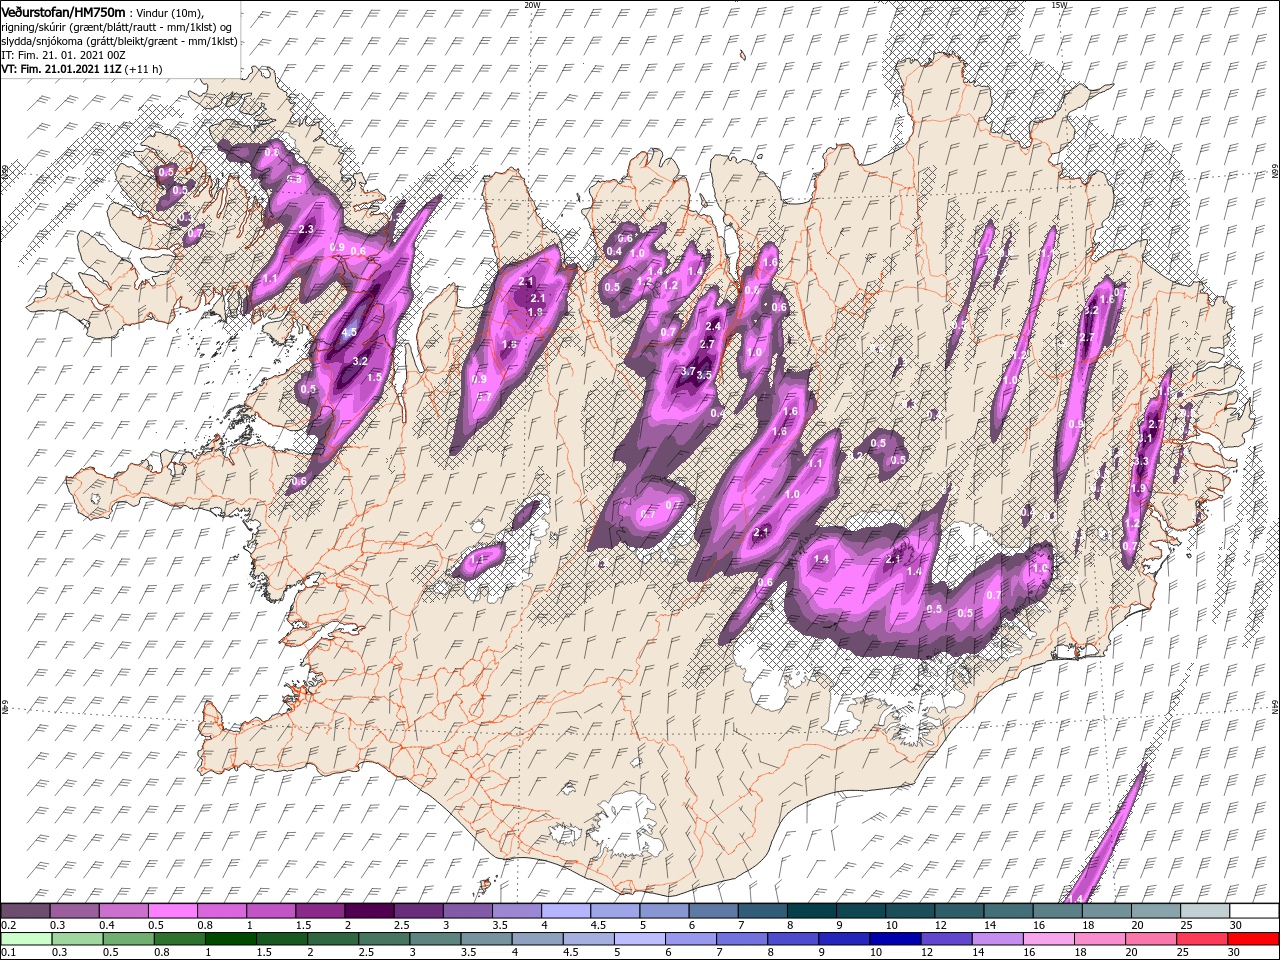Pick the deep blue 10–12 rain swatch
Viewport: 1280px width, 960px height.
tap(893, 938)
